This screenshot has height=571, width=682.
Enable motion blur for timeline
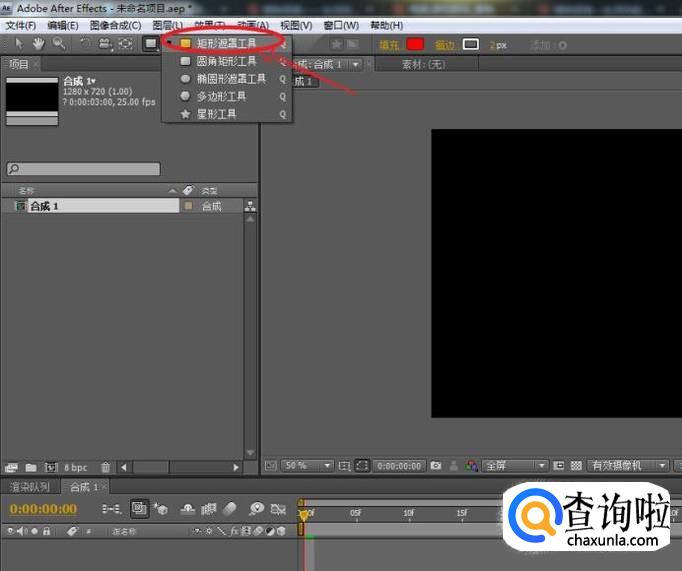click(230, 508)
